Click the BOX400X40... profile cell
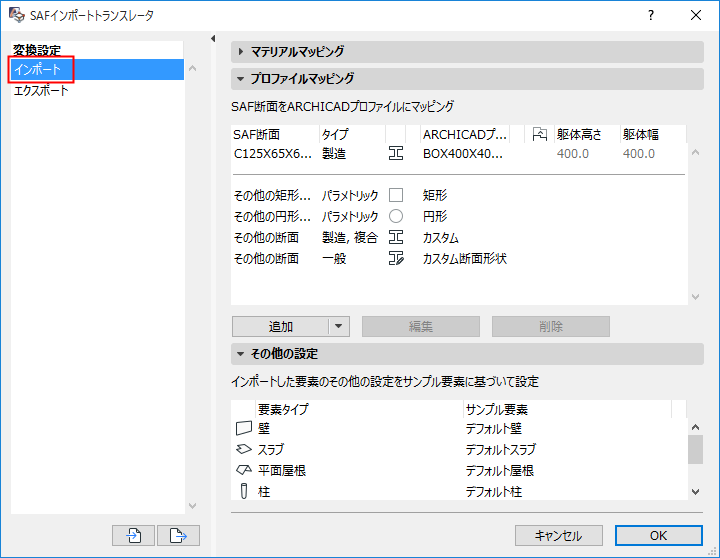The width and height of the screenshot is (720, 558). tap(463, 153)
